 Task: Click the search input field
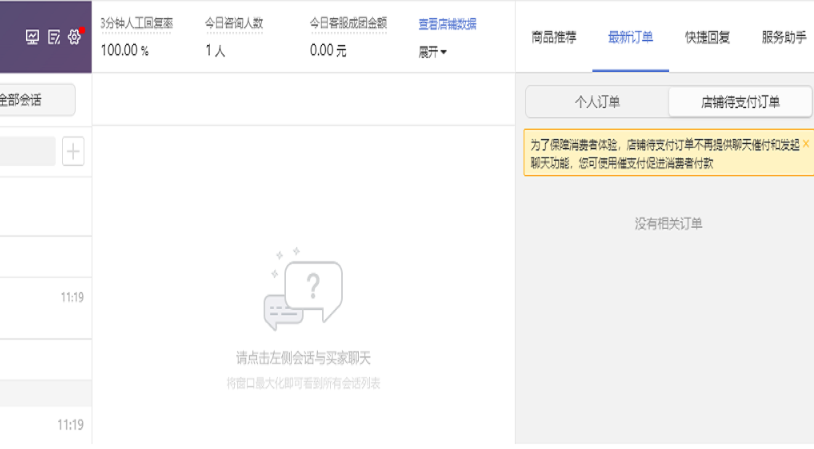click(25, 152)
